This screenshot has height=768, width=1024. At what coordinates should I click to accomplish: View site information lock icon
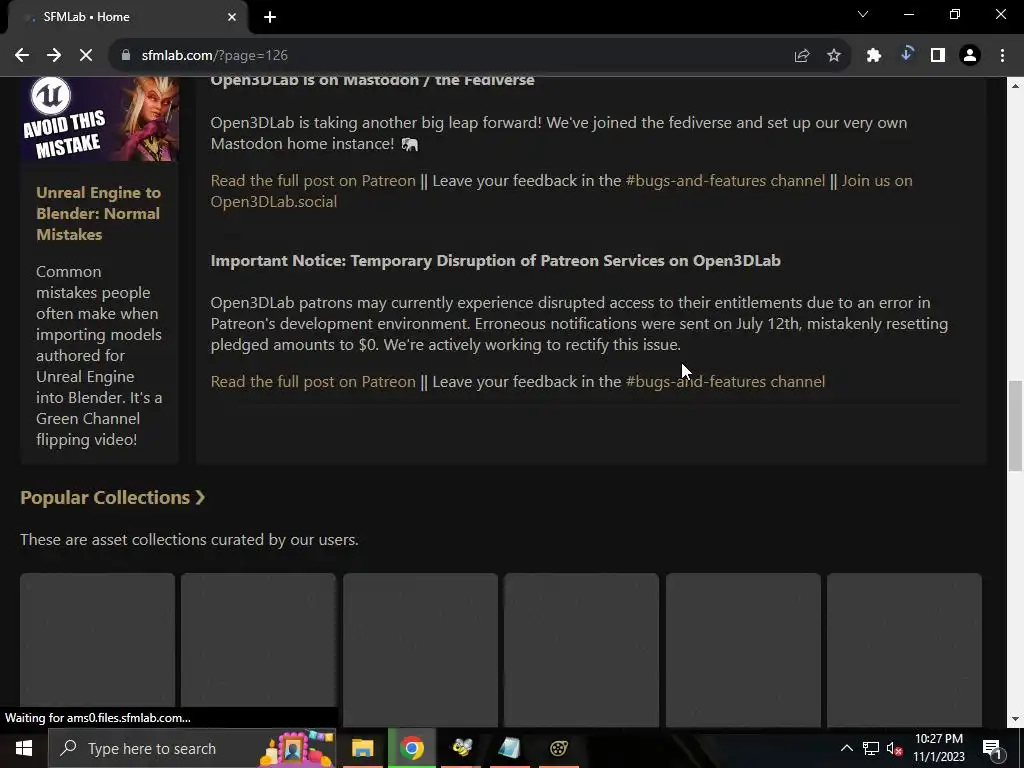coord(126,56)
